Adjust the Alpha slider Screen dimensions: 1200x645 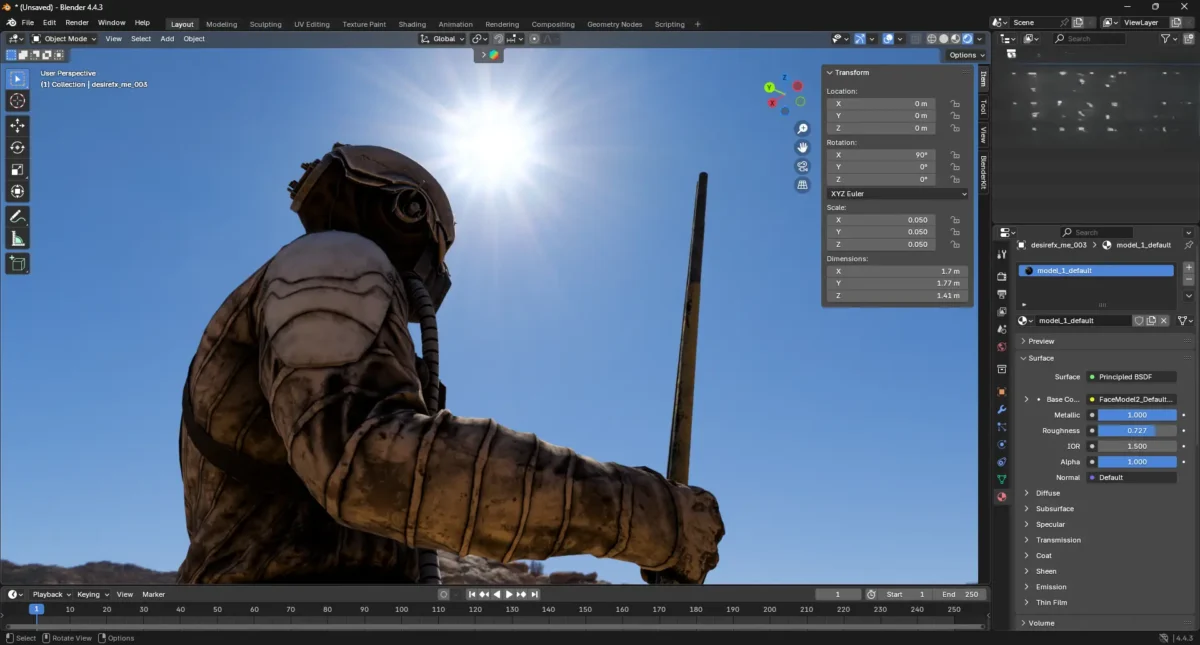[x=1137, y=462]
